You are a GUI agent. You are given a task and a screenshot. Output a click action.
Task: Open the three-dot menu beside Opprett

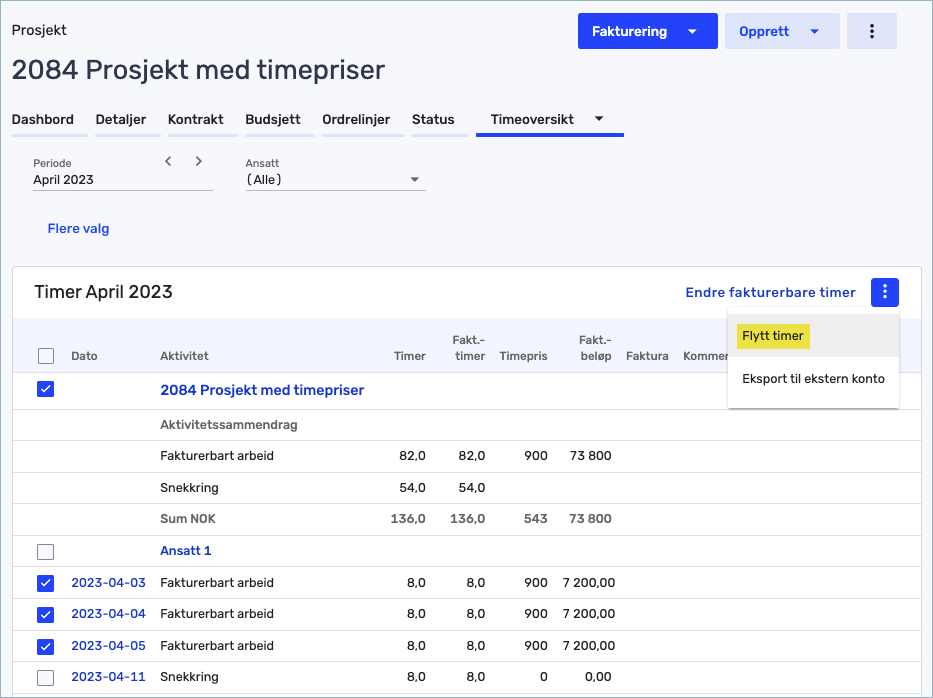pyautogui.click(x=872, y=31)
